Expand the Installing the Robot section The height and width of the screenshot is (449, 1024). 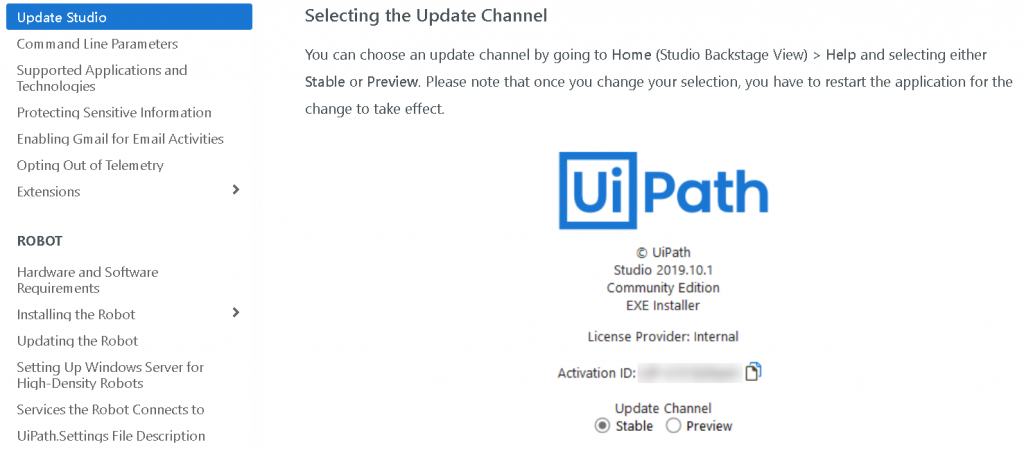coord(236,313)
